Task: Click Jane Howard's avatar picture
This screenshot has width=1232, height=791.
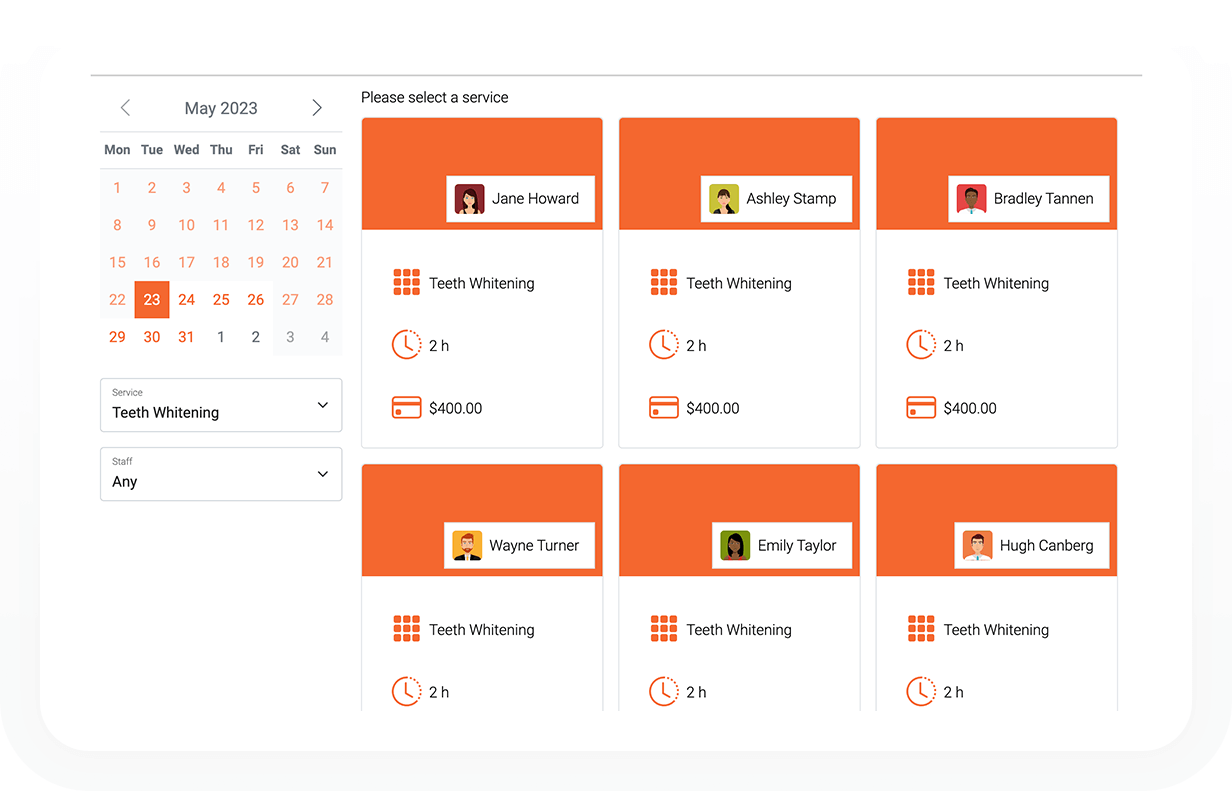Action: point(469,199)
